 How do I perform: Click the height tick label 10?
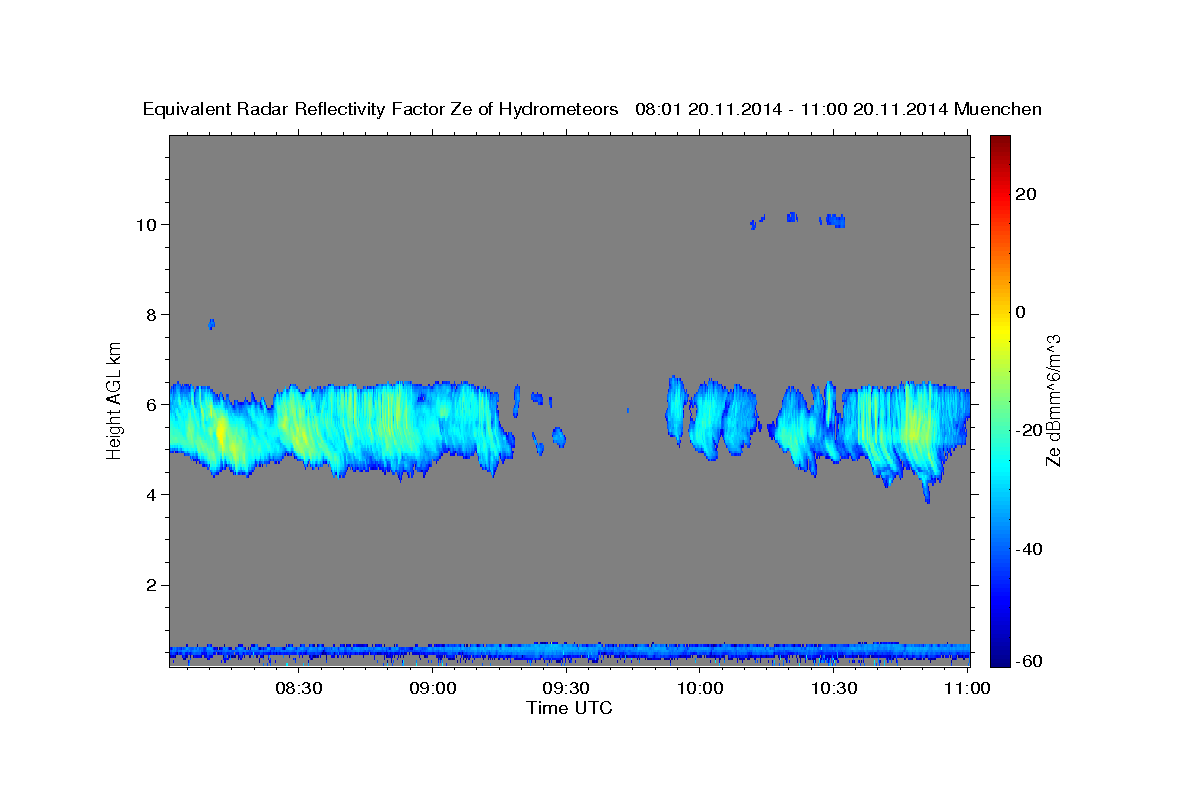pyautogui.click(x=149, y=224)
